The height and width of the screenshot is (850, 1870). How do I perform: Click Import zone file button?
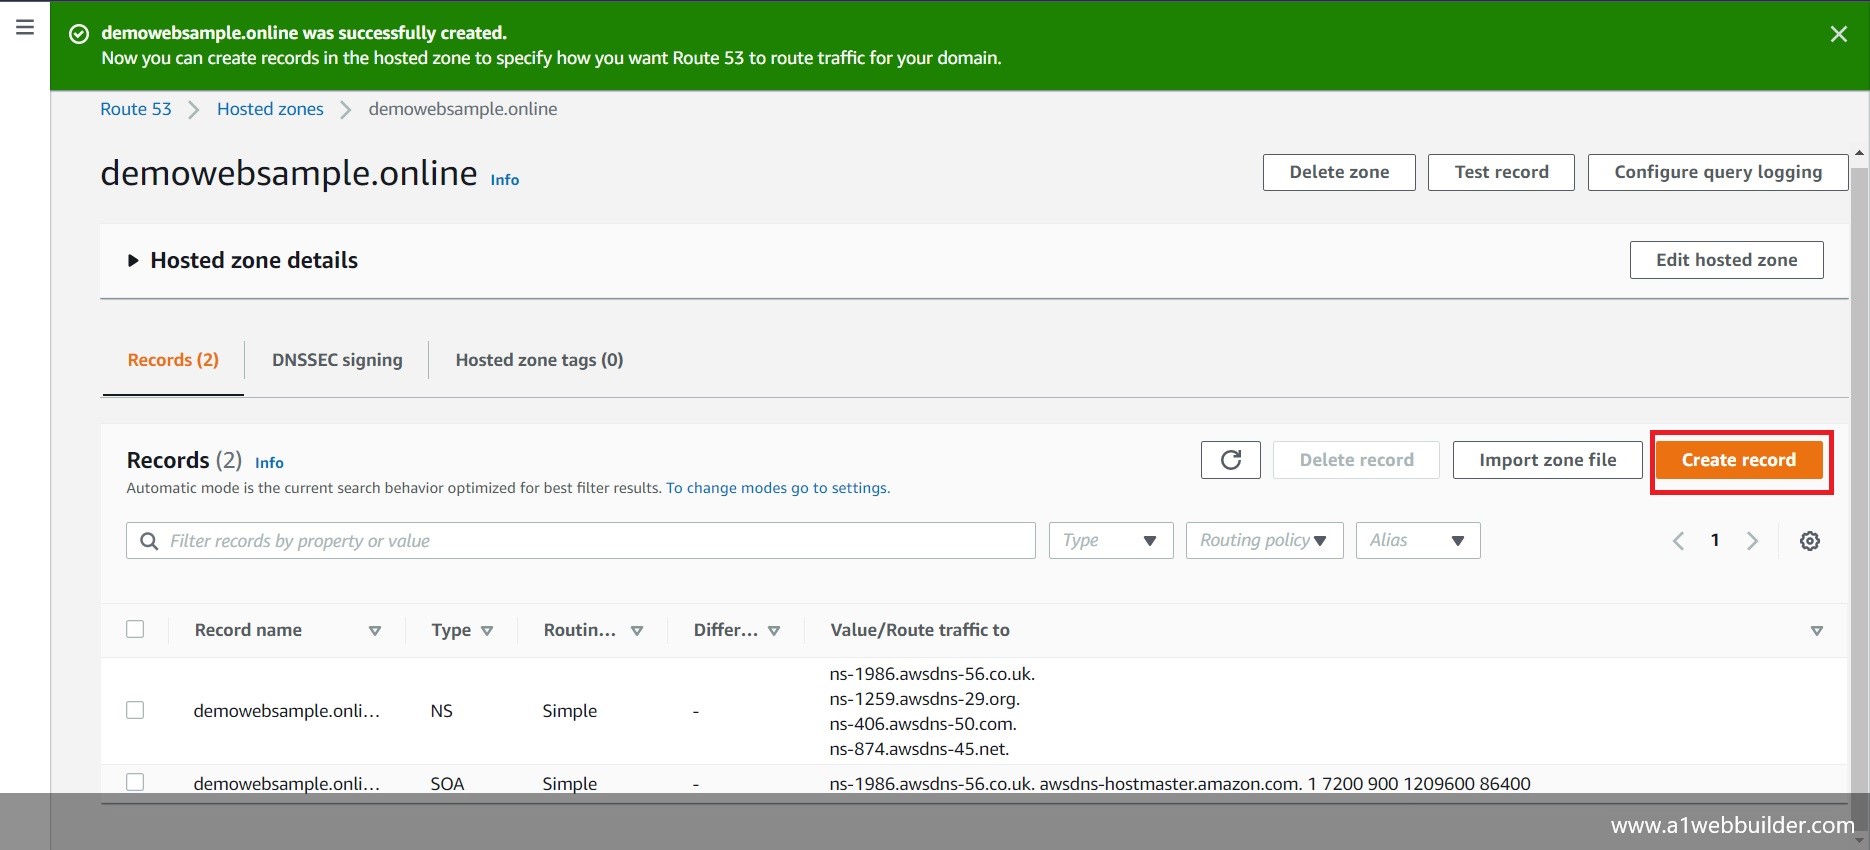pyautogui.click(x=1547, y=460)
